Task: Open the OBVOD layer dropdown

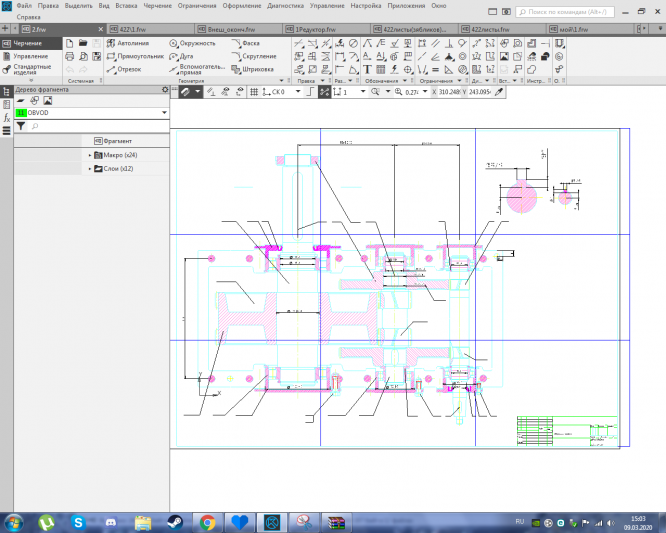Action: coord(163,114)
